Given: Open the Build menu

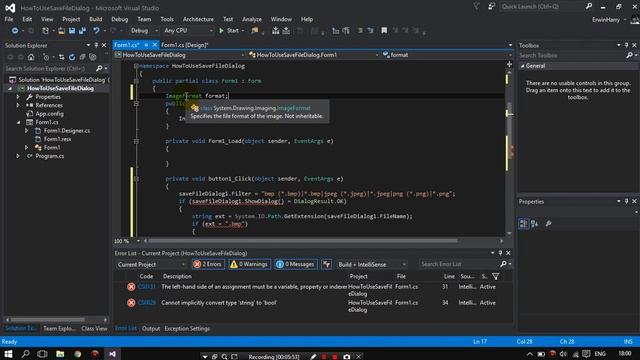Looking at the screenshot, I should coord(96,19).
